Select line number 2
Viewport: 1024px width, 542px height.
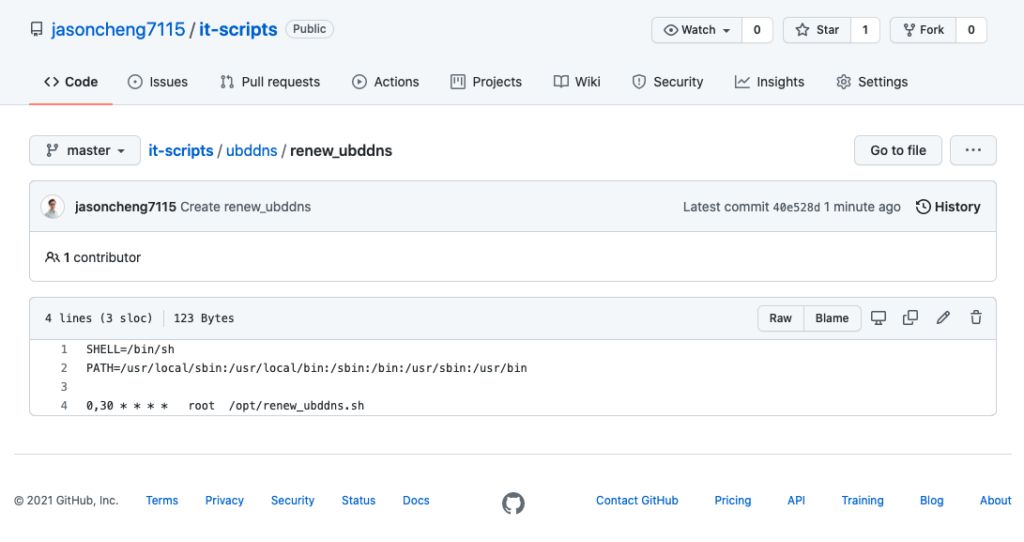click(x=64, y=368)
